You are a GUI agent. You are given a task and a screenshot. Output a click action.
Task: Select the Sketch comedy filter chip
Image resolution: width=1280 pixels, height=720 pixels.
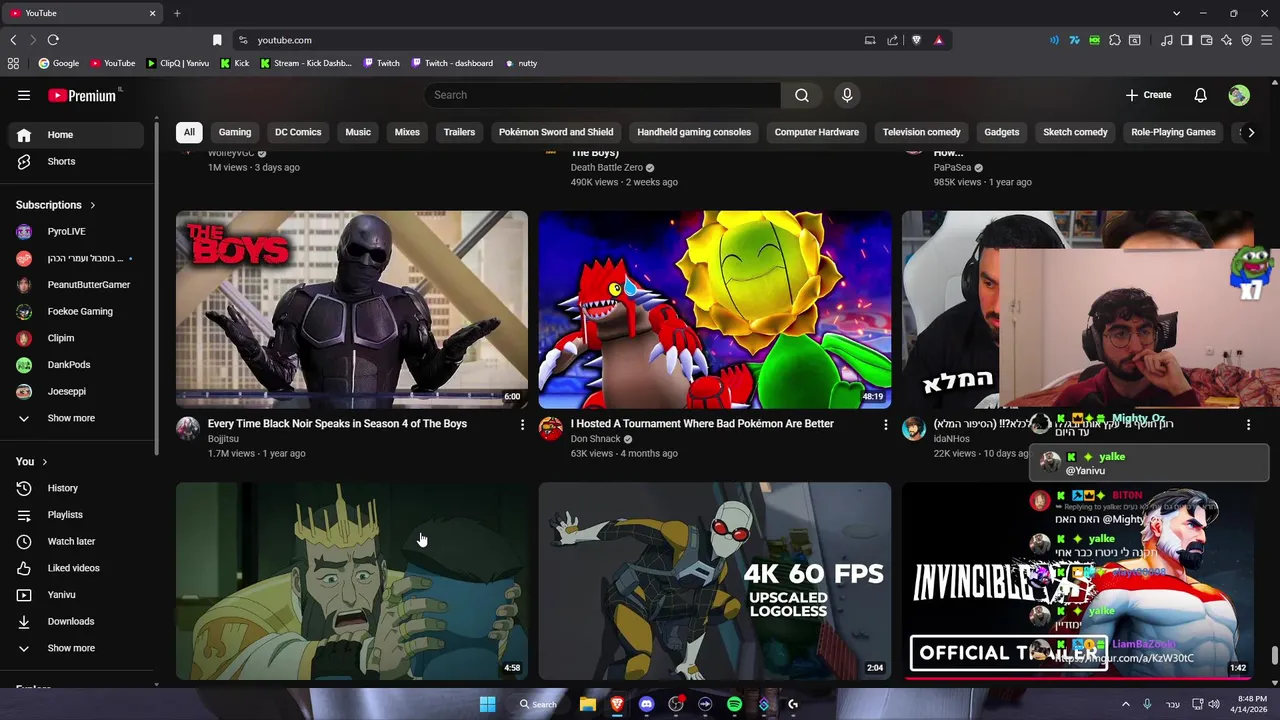tap(1075, 132)
